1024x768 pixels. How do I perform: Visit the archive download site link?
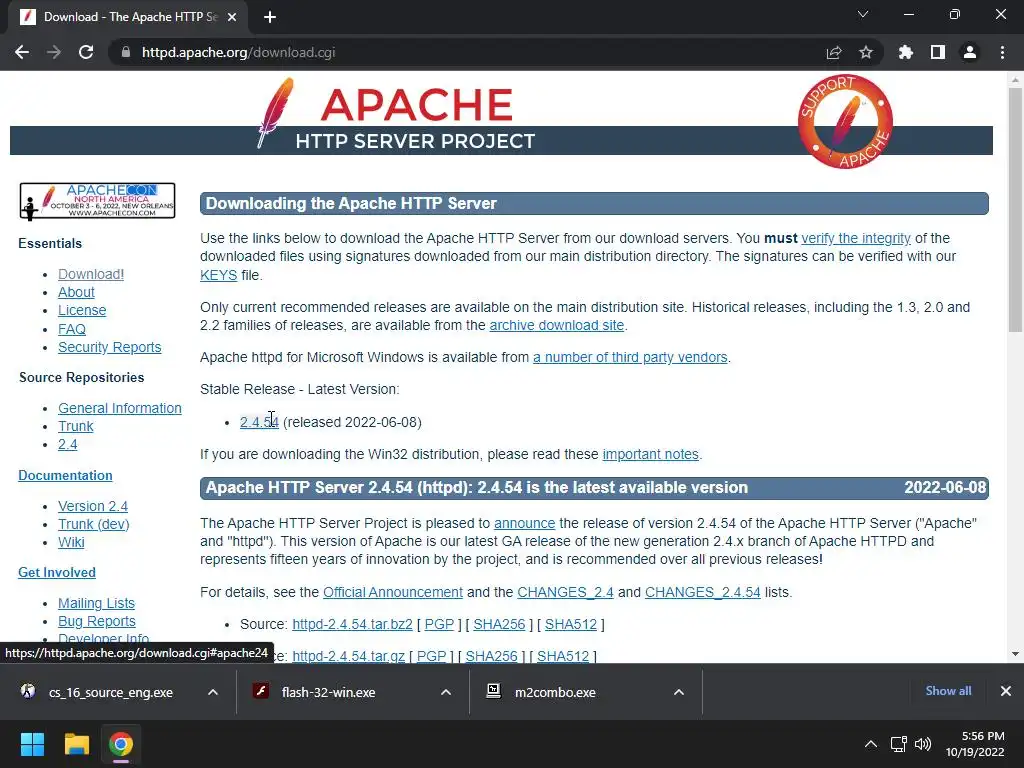point(556,325)
